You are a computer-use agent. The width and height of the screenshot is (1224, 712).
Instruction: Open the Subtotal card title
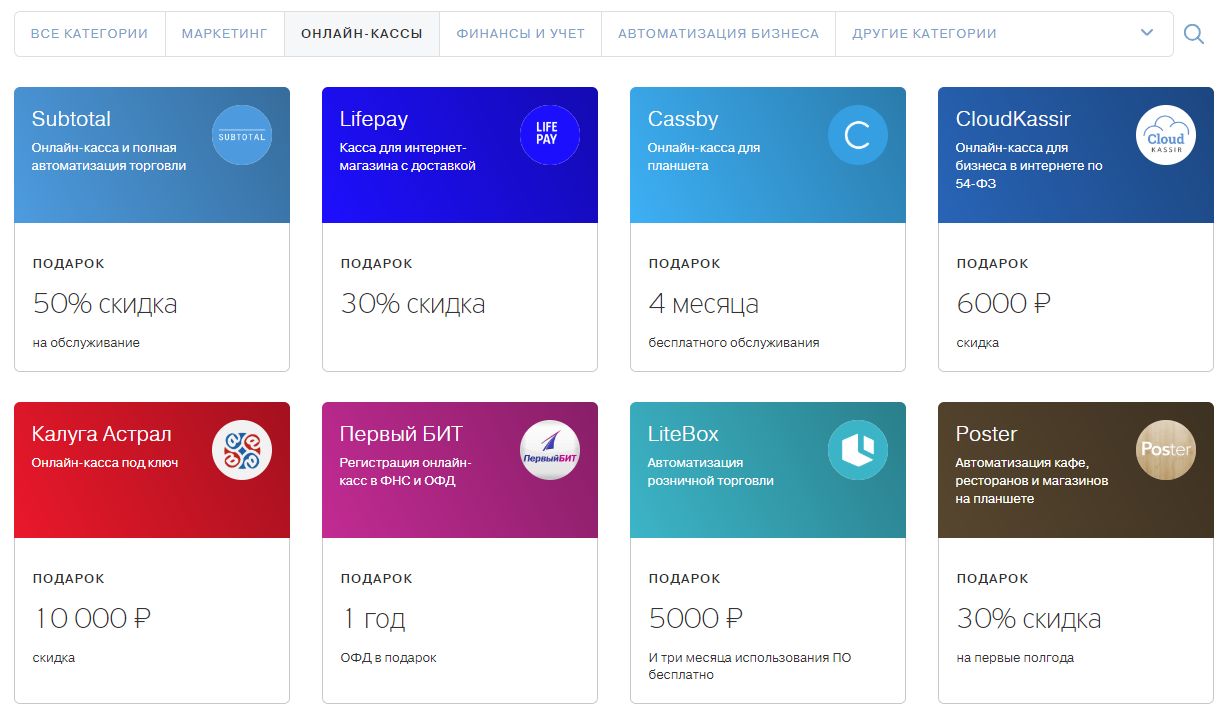point(71,119)
